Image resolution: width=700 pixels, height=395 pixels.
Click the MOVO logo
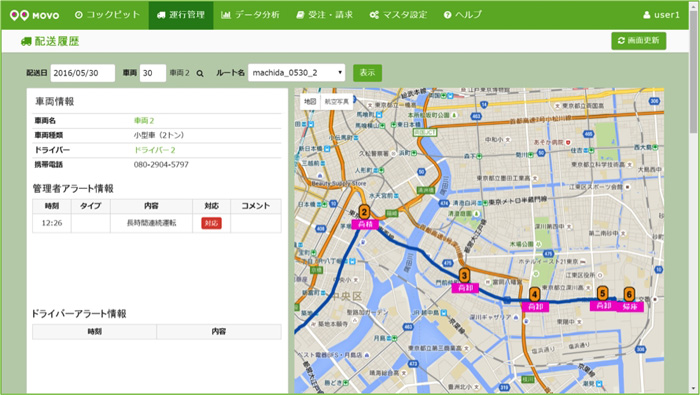[x=34, y=15]
